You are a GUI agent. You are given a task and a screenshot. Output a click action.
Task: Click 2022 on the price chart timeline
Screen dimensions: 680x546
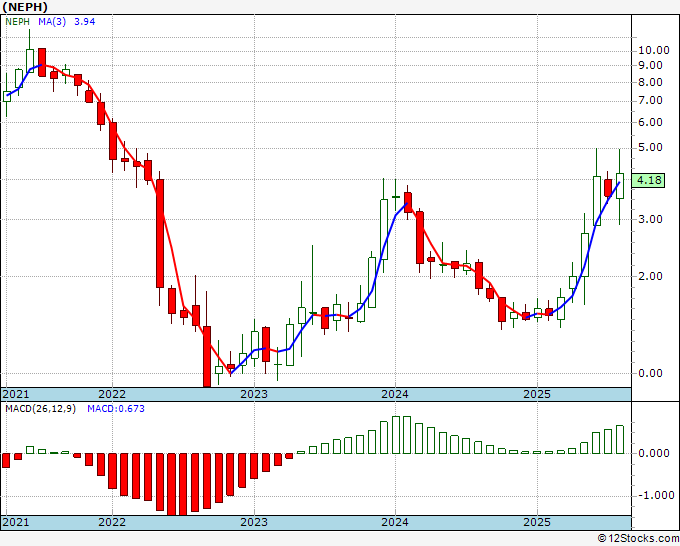112,394
